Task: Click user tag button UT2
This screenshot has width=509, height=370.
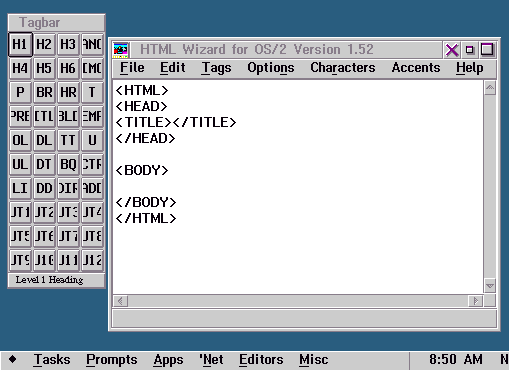Action: 44,212
